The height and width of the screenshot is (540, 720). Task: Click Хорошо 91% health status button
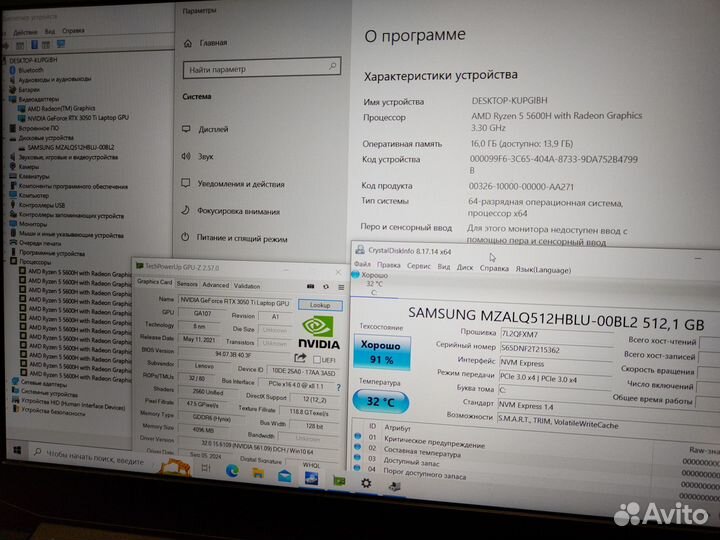(381, 353)
